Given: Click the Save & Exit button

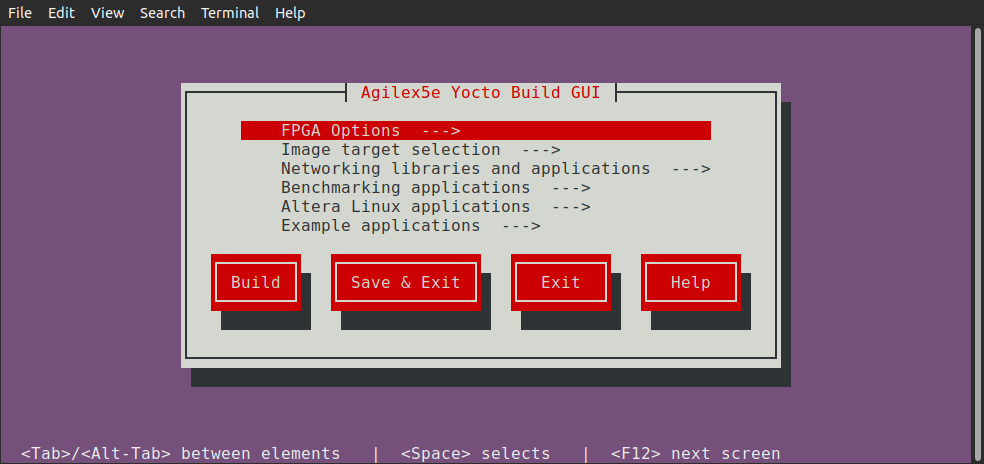Looking at the screenshot, I should point(405,282).
